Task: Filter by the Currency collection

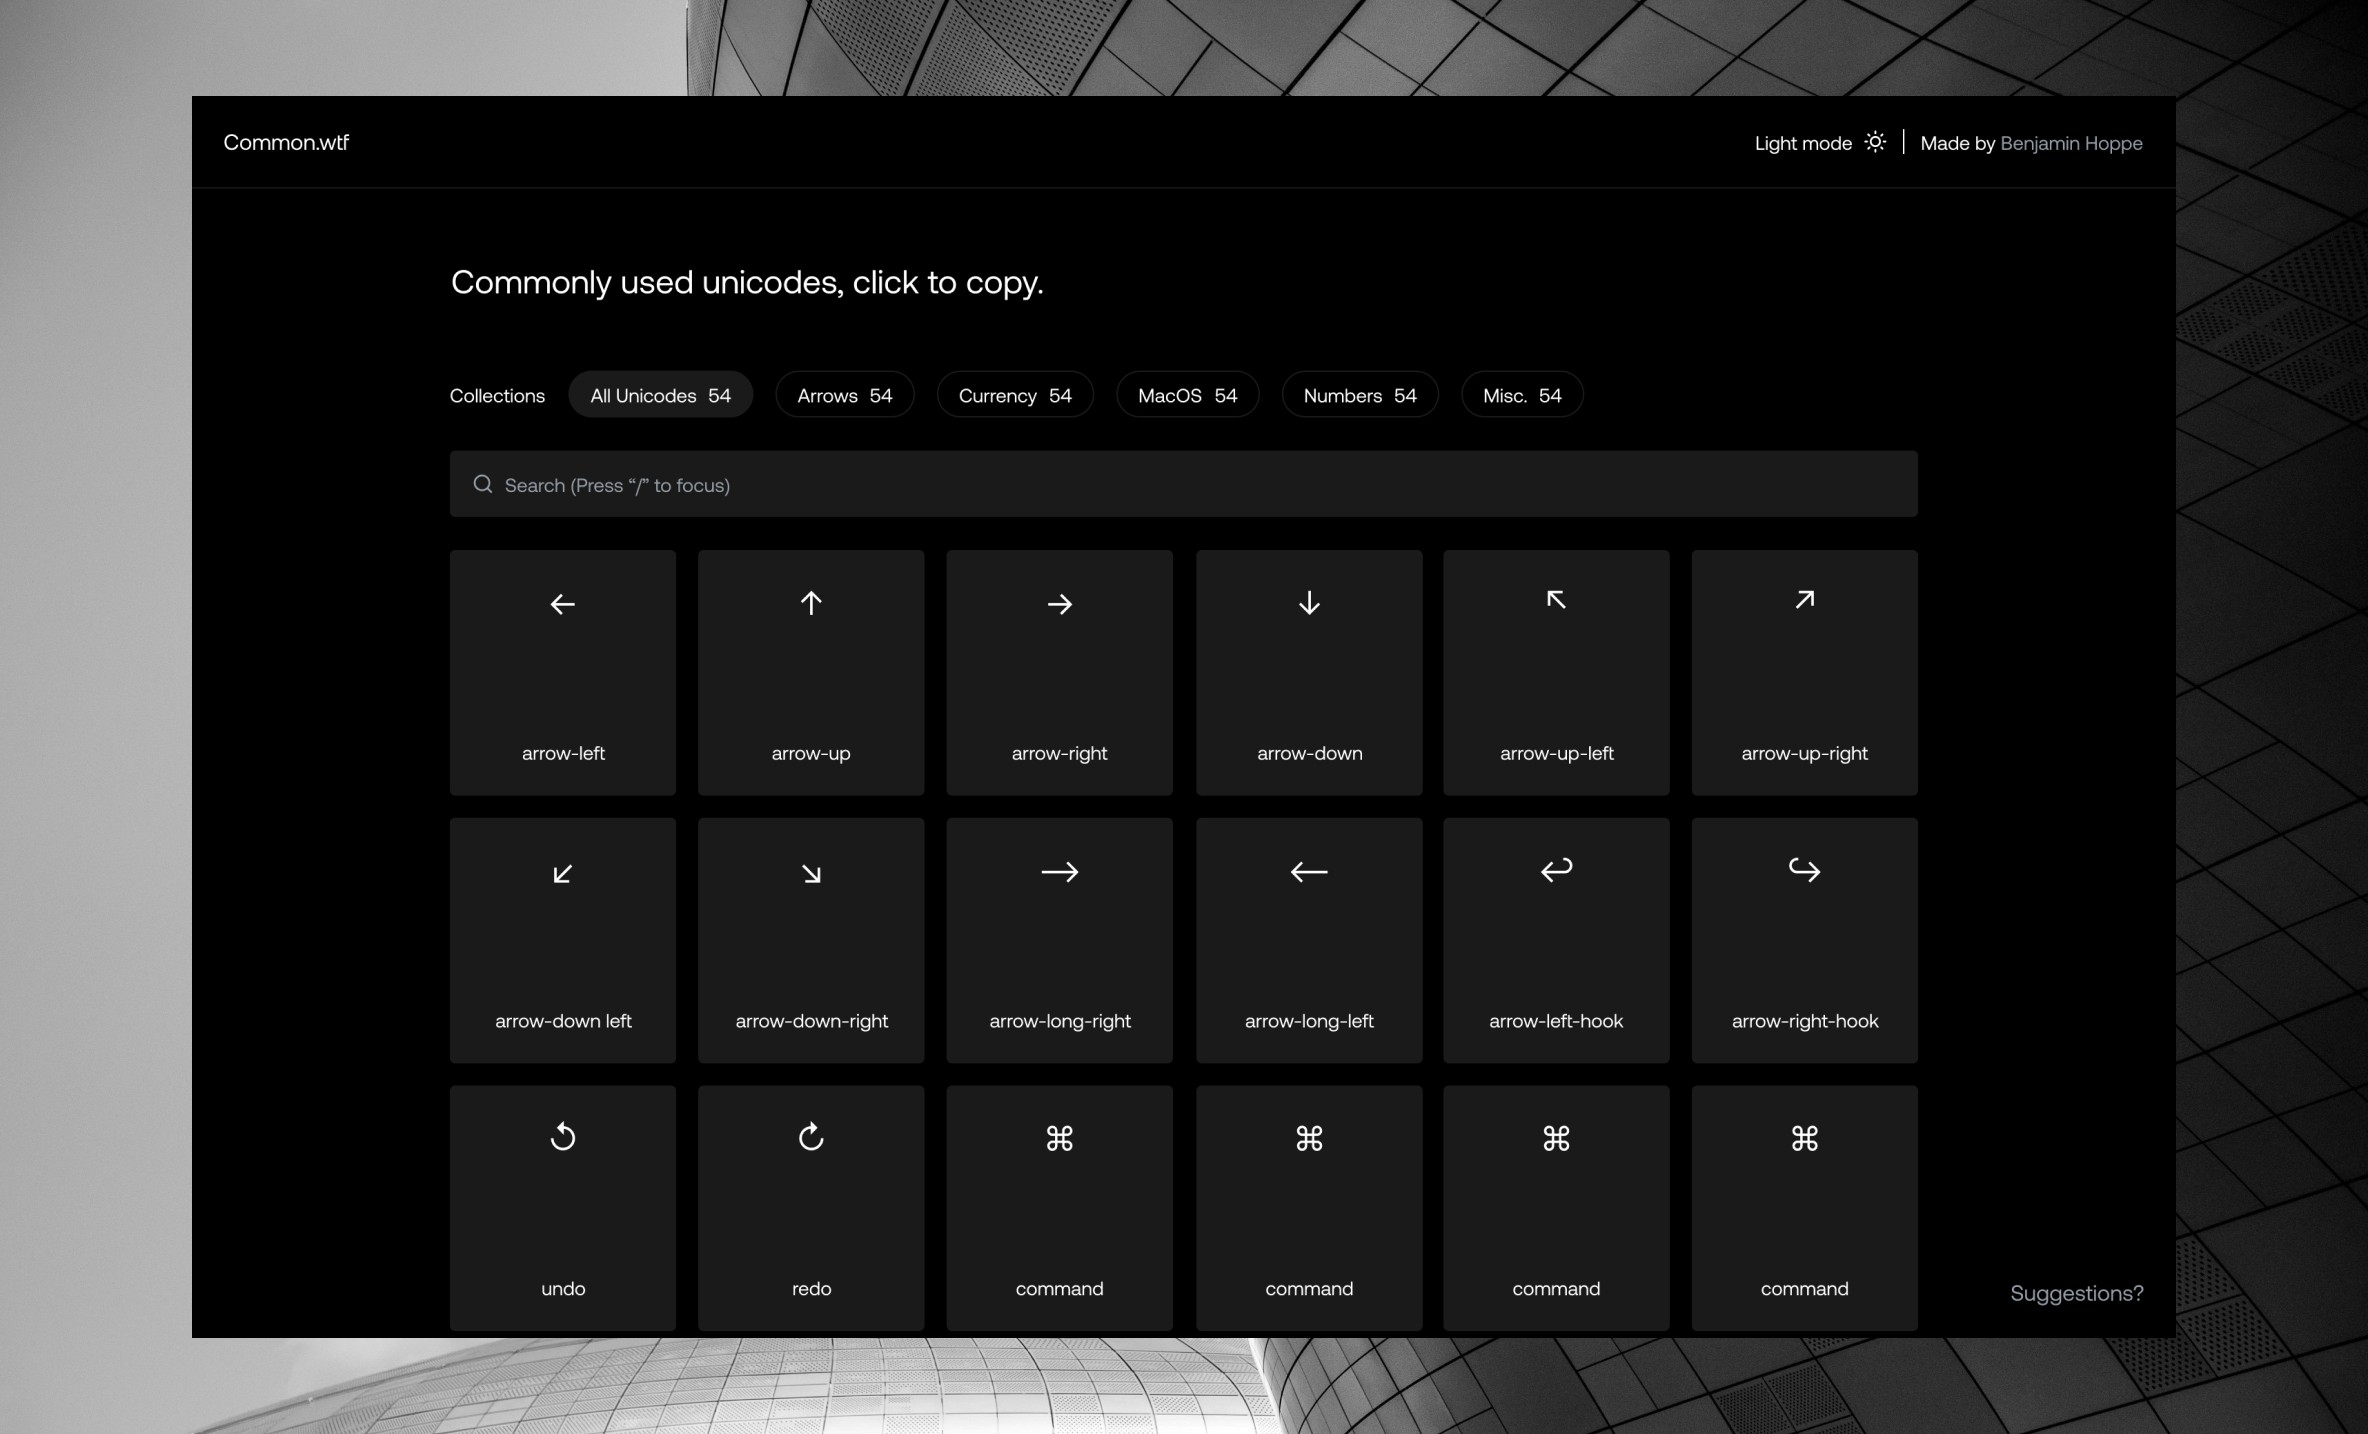Action: [x=1015, y=395]
